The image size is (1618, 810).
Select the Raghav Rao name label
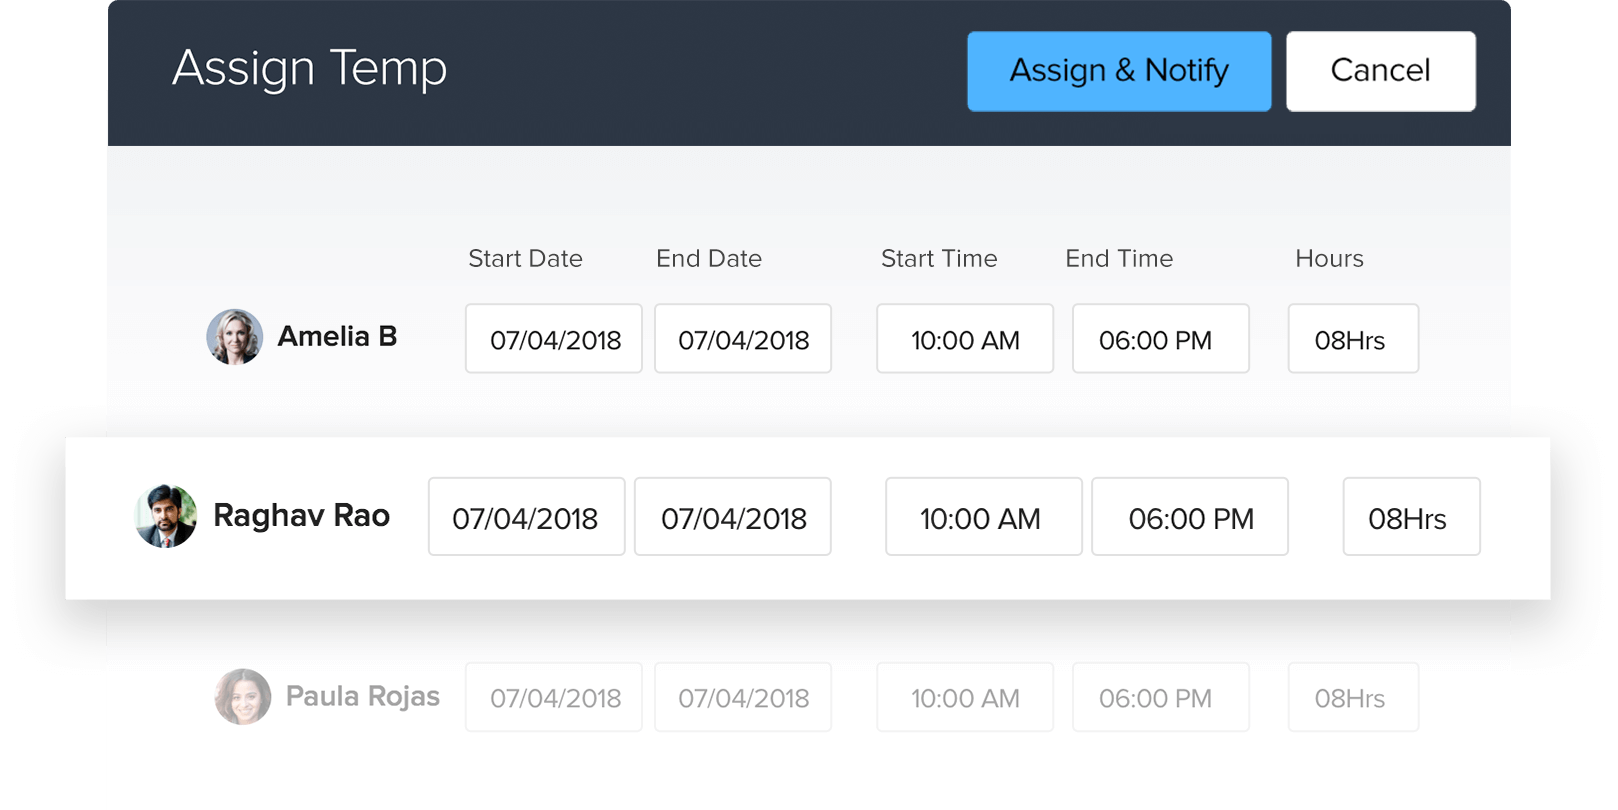point(301,516)
